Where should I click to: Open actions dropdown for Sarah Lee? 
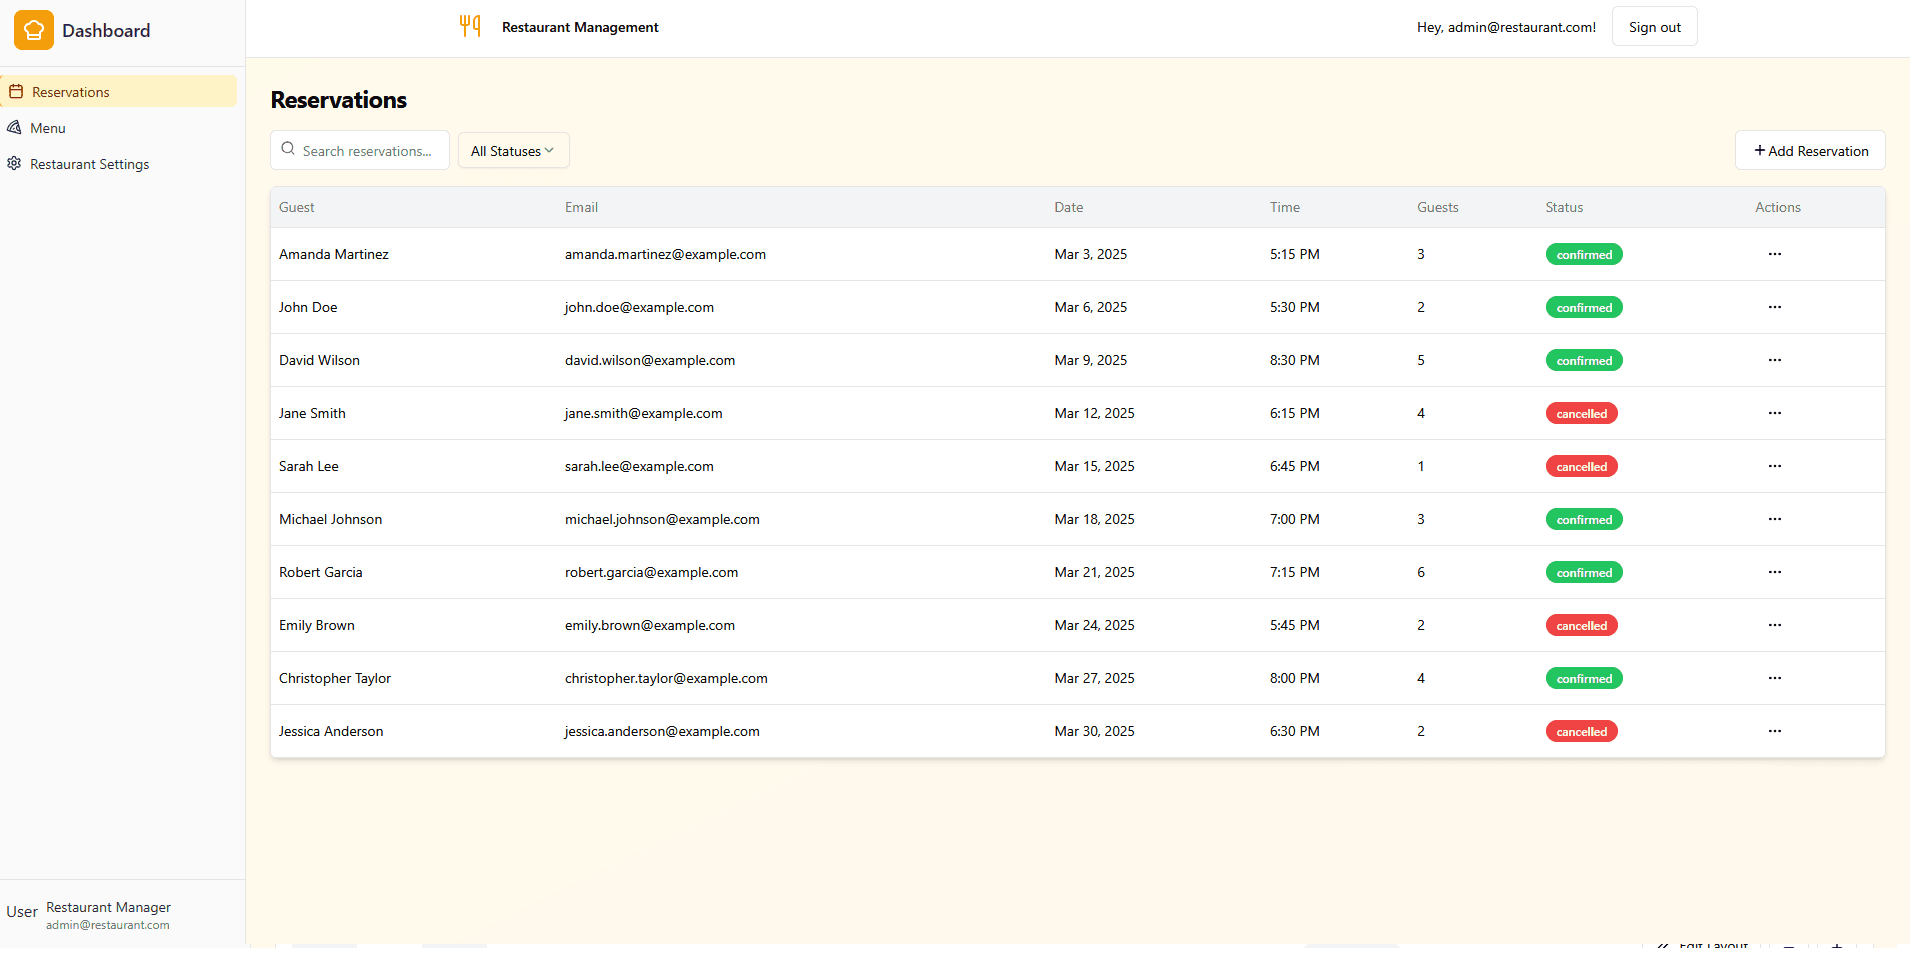(x=1774, y=466)
